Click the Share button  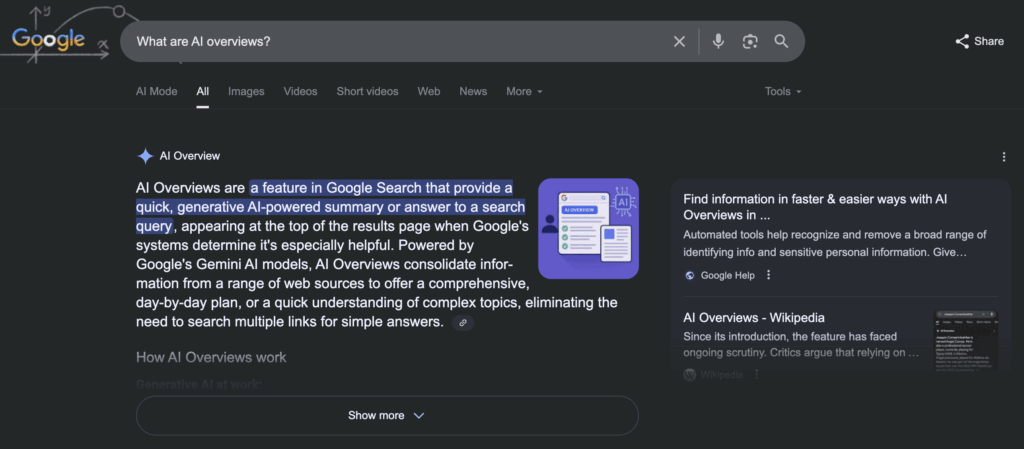pos(979,42)
